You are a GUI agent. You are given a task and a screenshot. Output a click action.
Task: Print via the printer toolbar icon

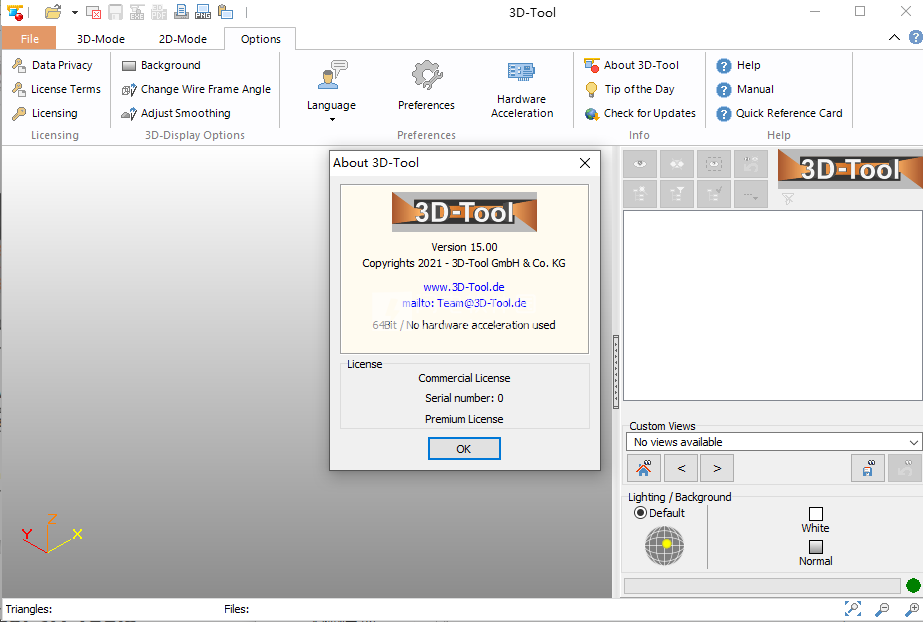181,12
